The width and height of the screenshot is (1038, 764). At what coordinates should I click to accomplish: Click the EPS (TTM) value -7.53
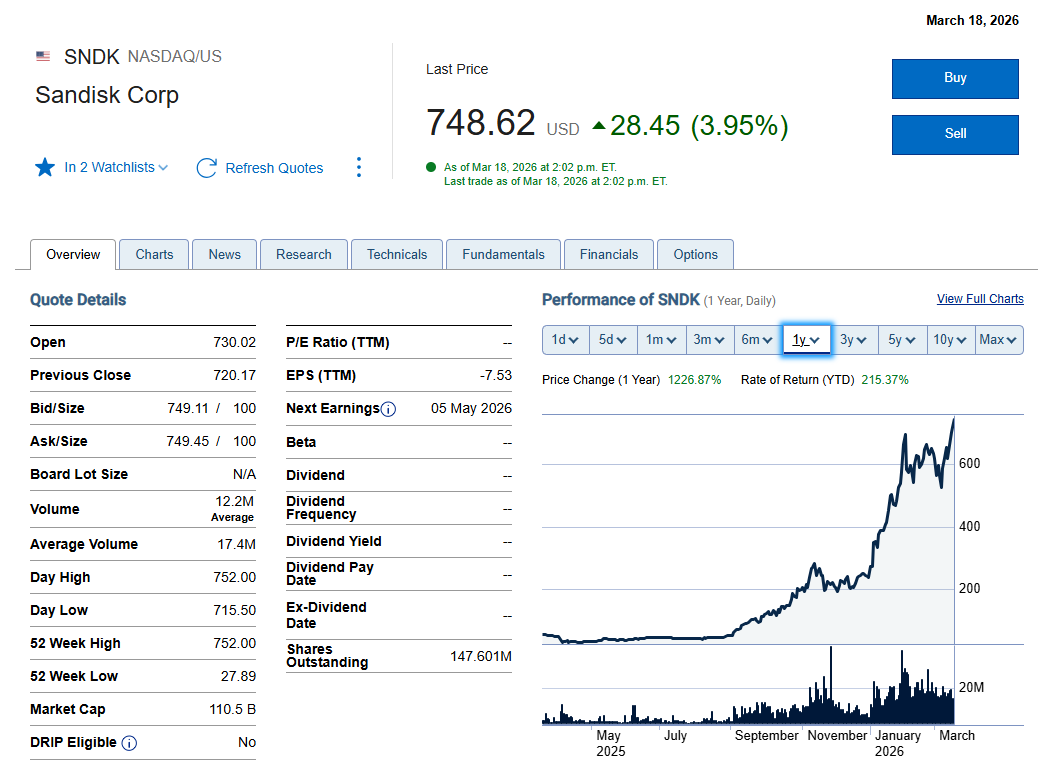496,375
